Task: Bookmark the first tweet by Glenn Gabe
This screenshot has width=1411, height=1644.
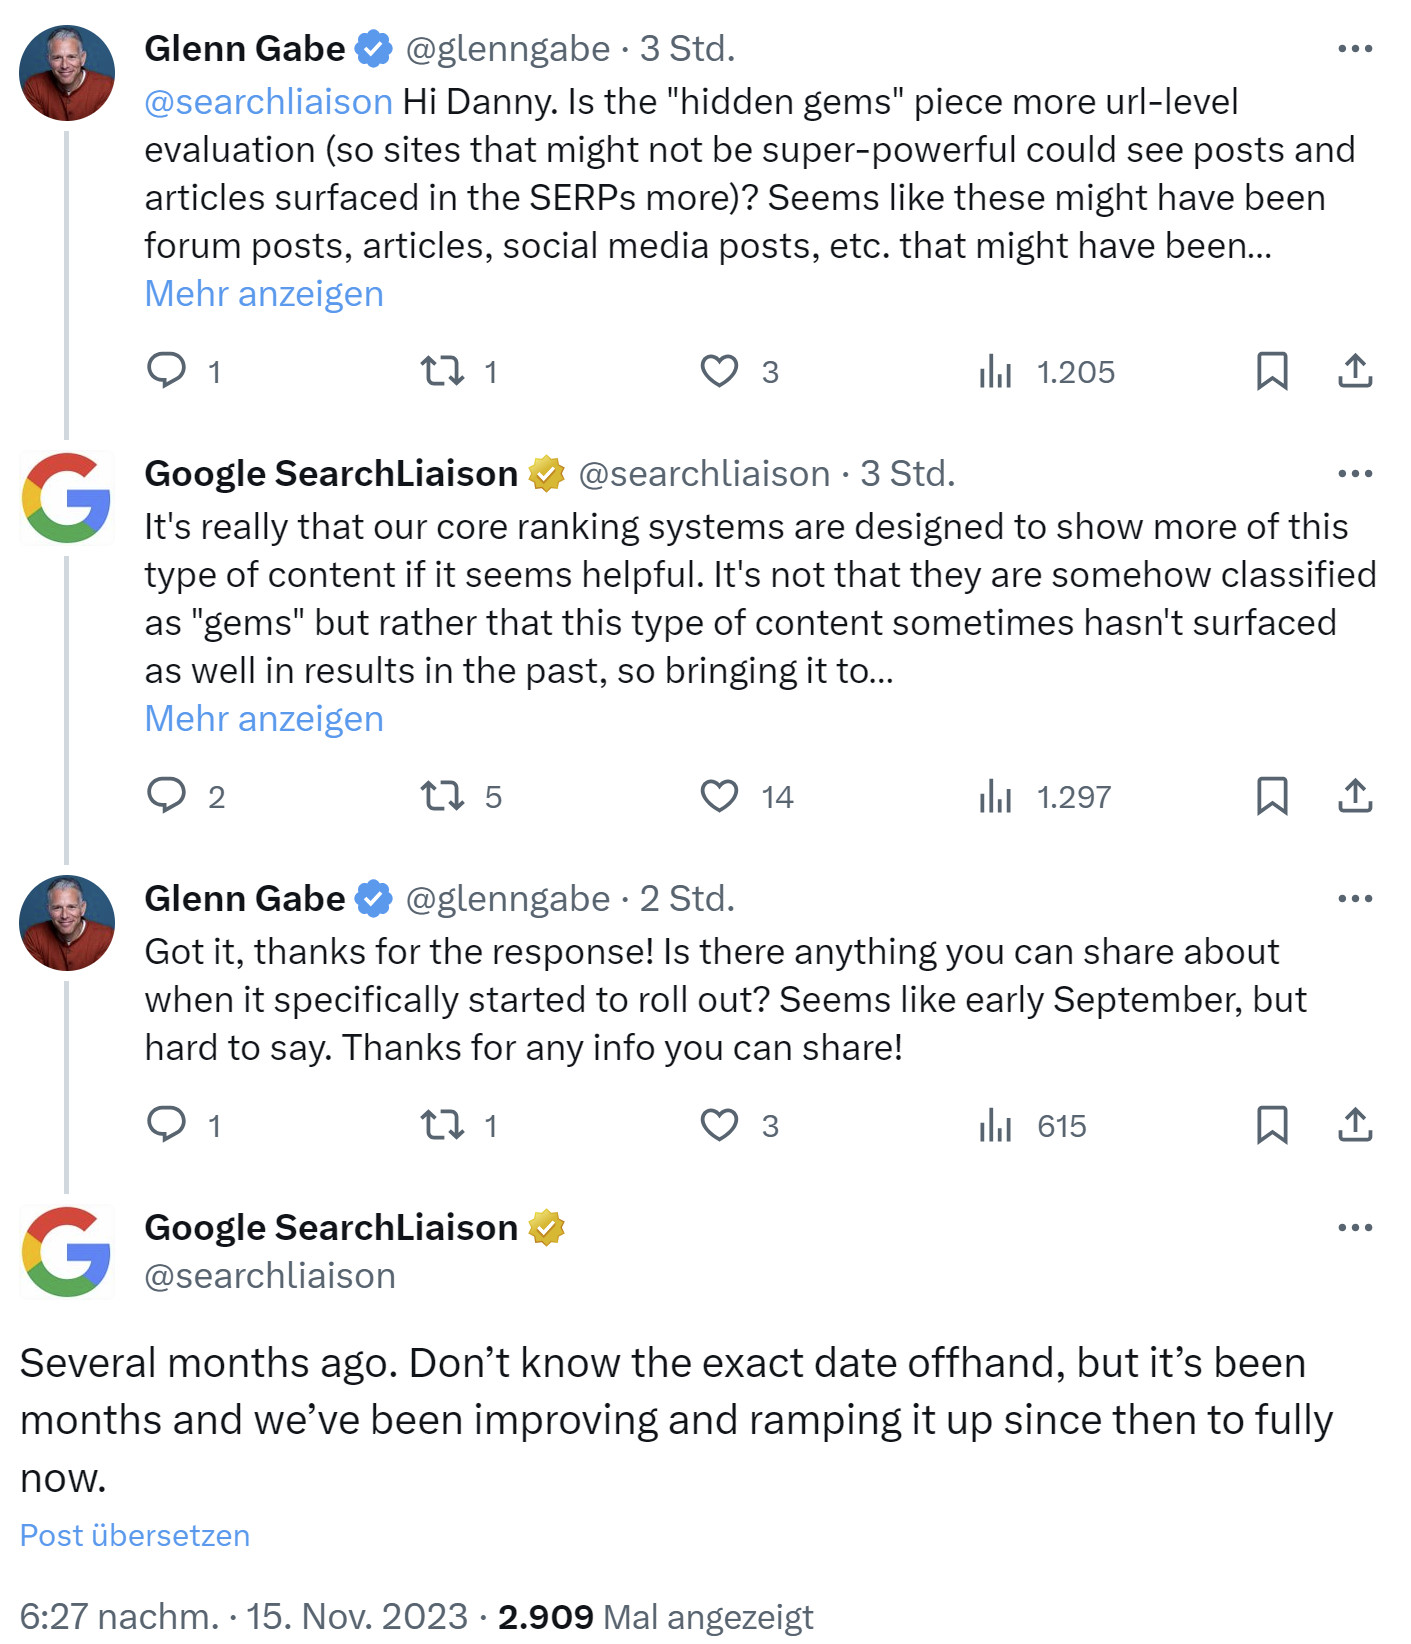Action: (1272, 371)
